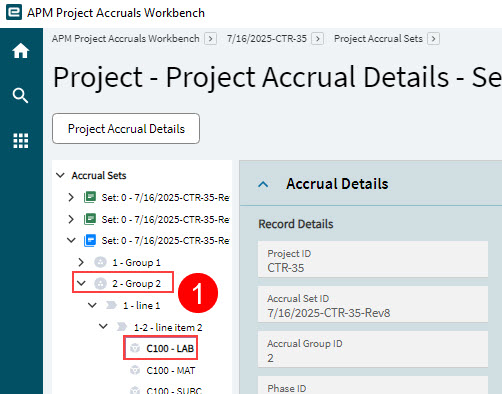502x394 pixels.
Task: Click the cube icon beside C100 - MAT
Action: pos(135,370)
